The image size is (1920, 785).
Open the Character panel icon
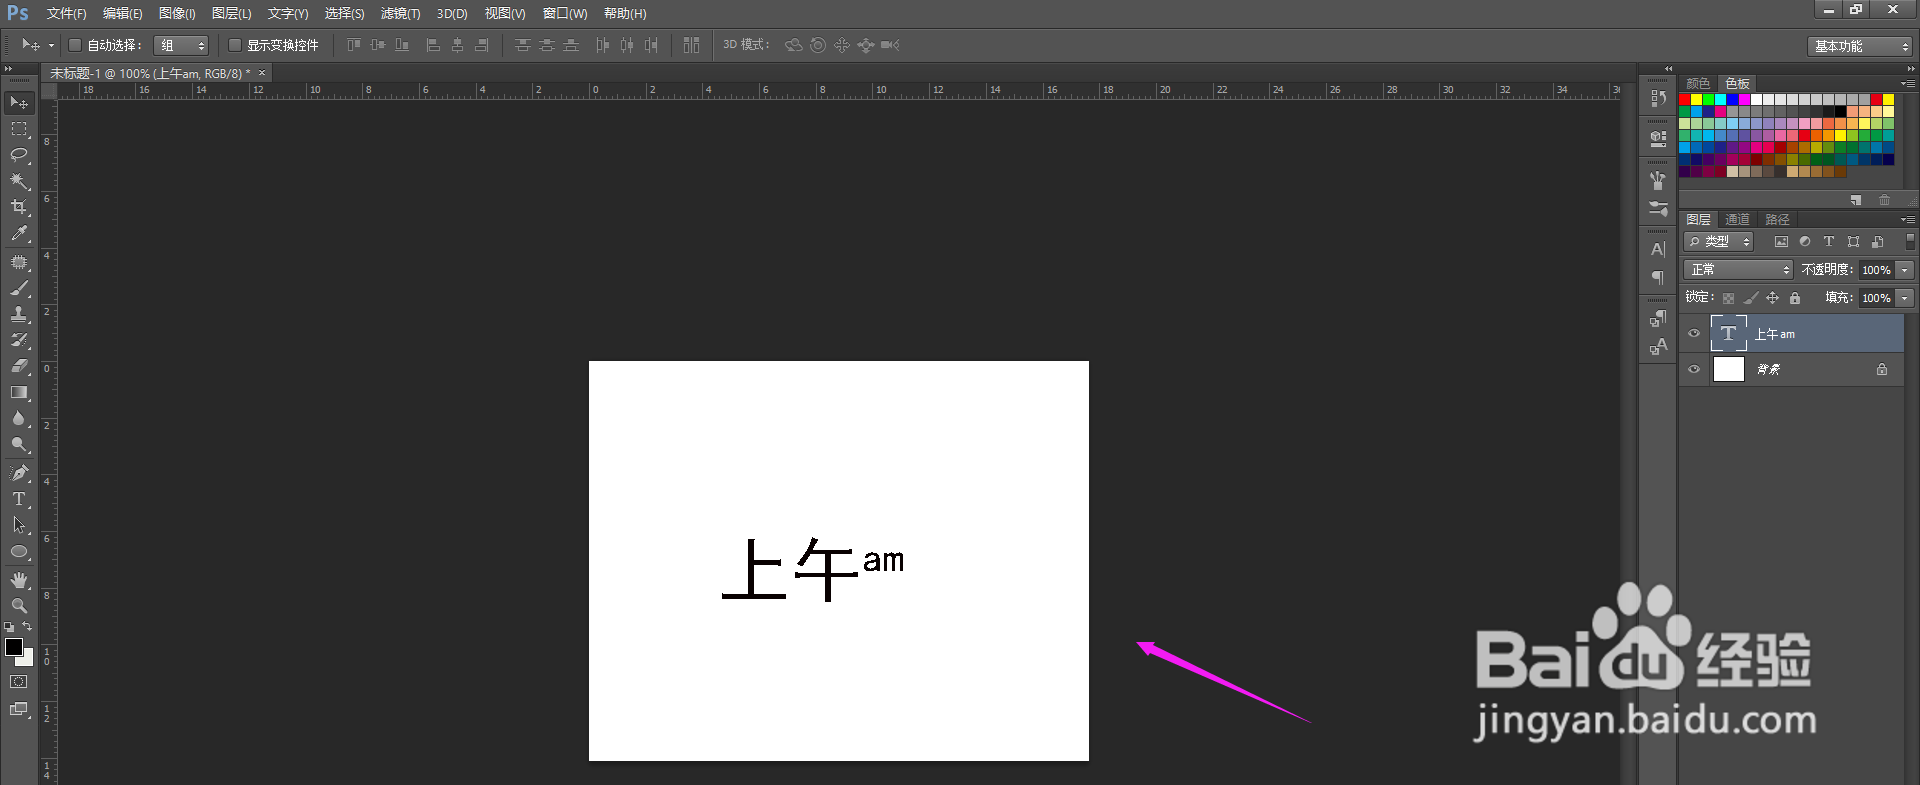[x=1658, y=249]
